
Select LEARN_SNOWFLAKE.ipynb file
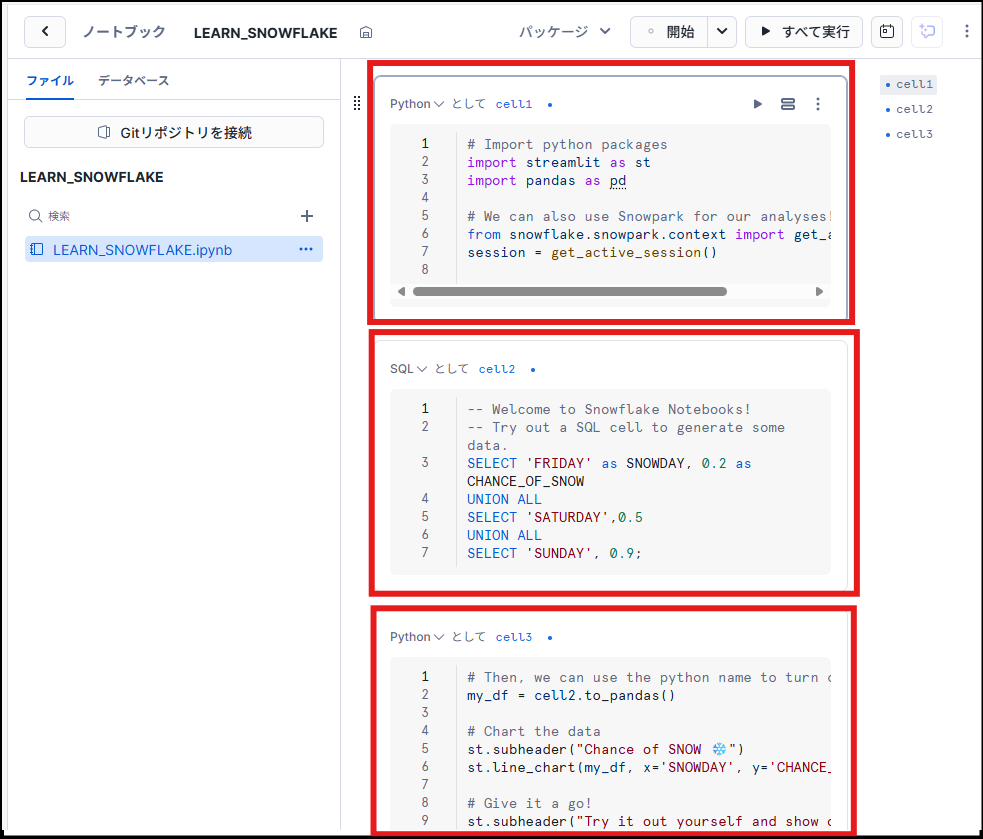coord(174,250)
